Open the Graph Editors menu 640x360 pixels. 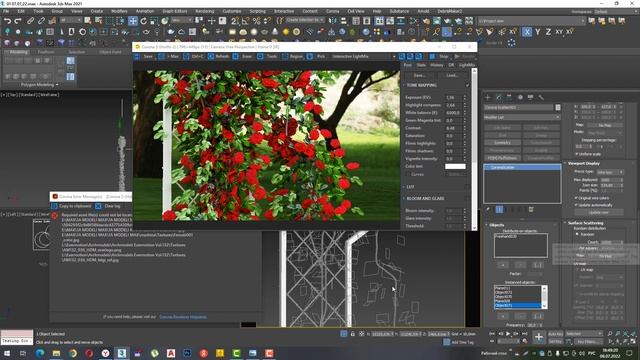175,11
